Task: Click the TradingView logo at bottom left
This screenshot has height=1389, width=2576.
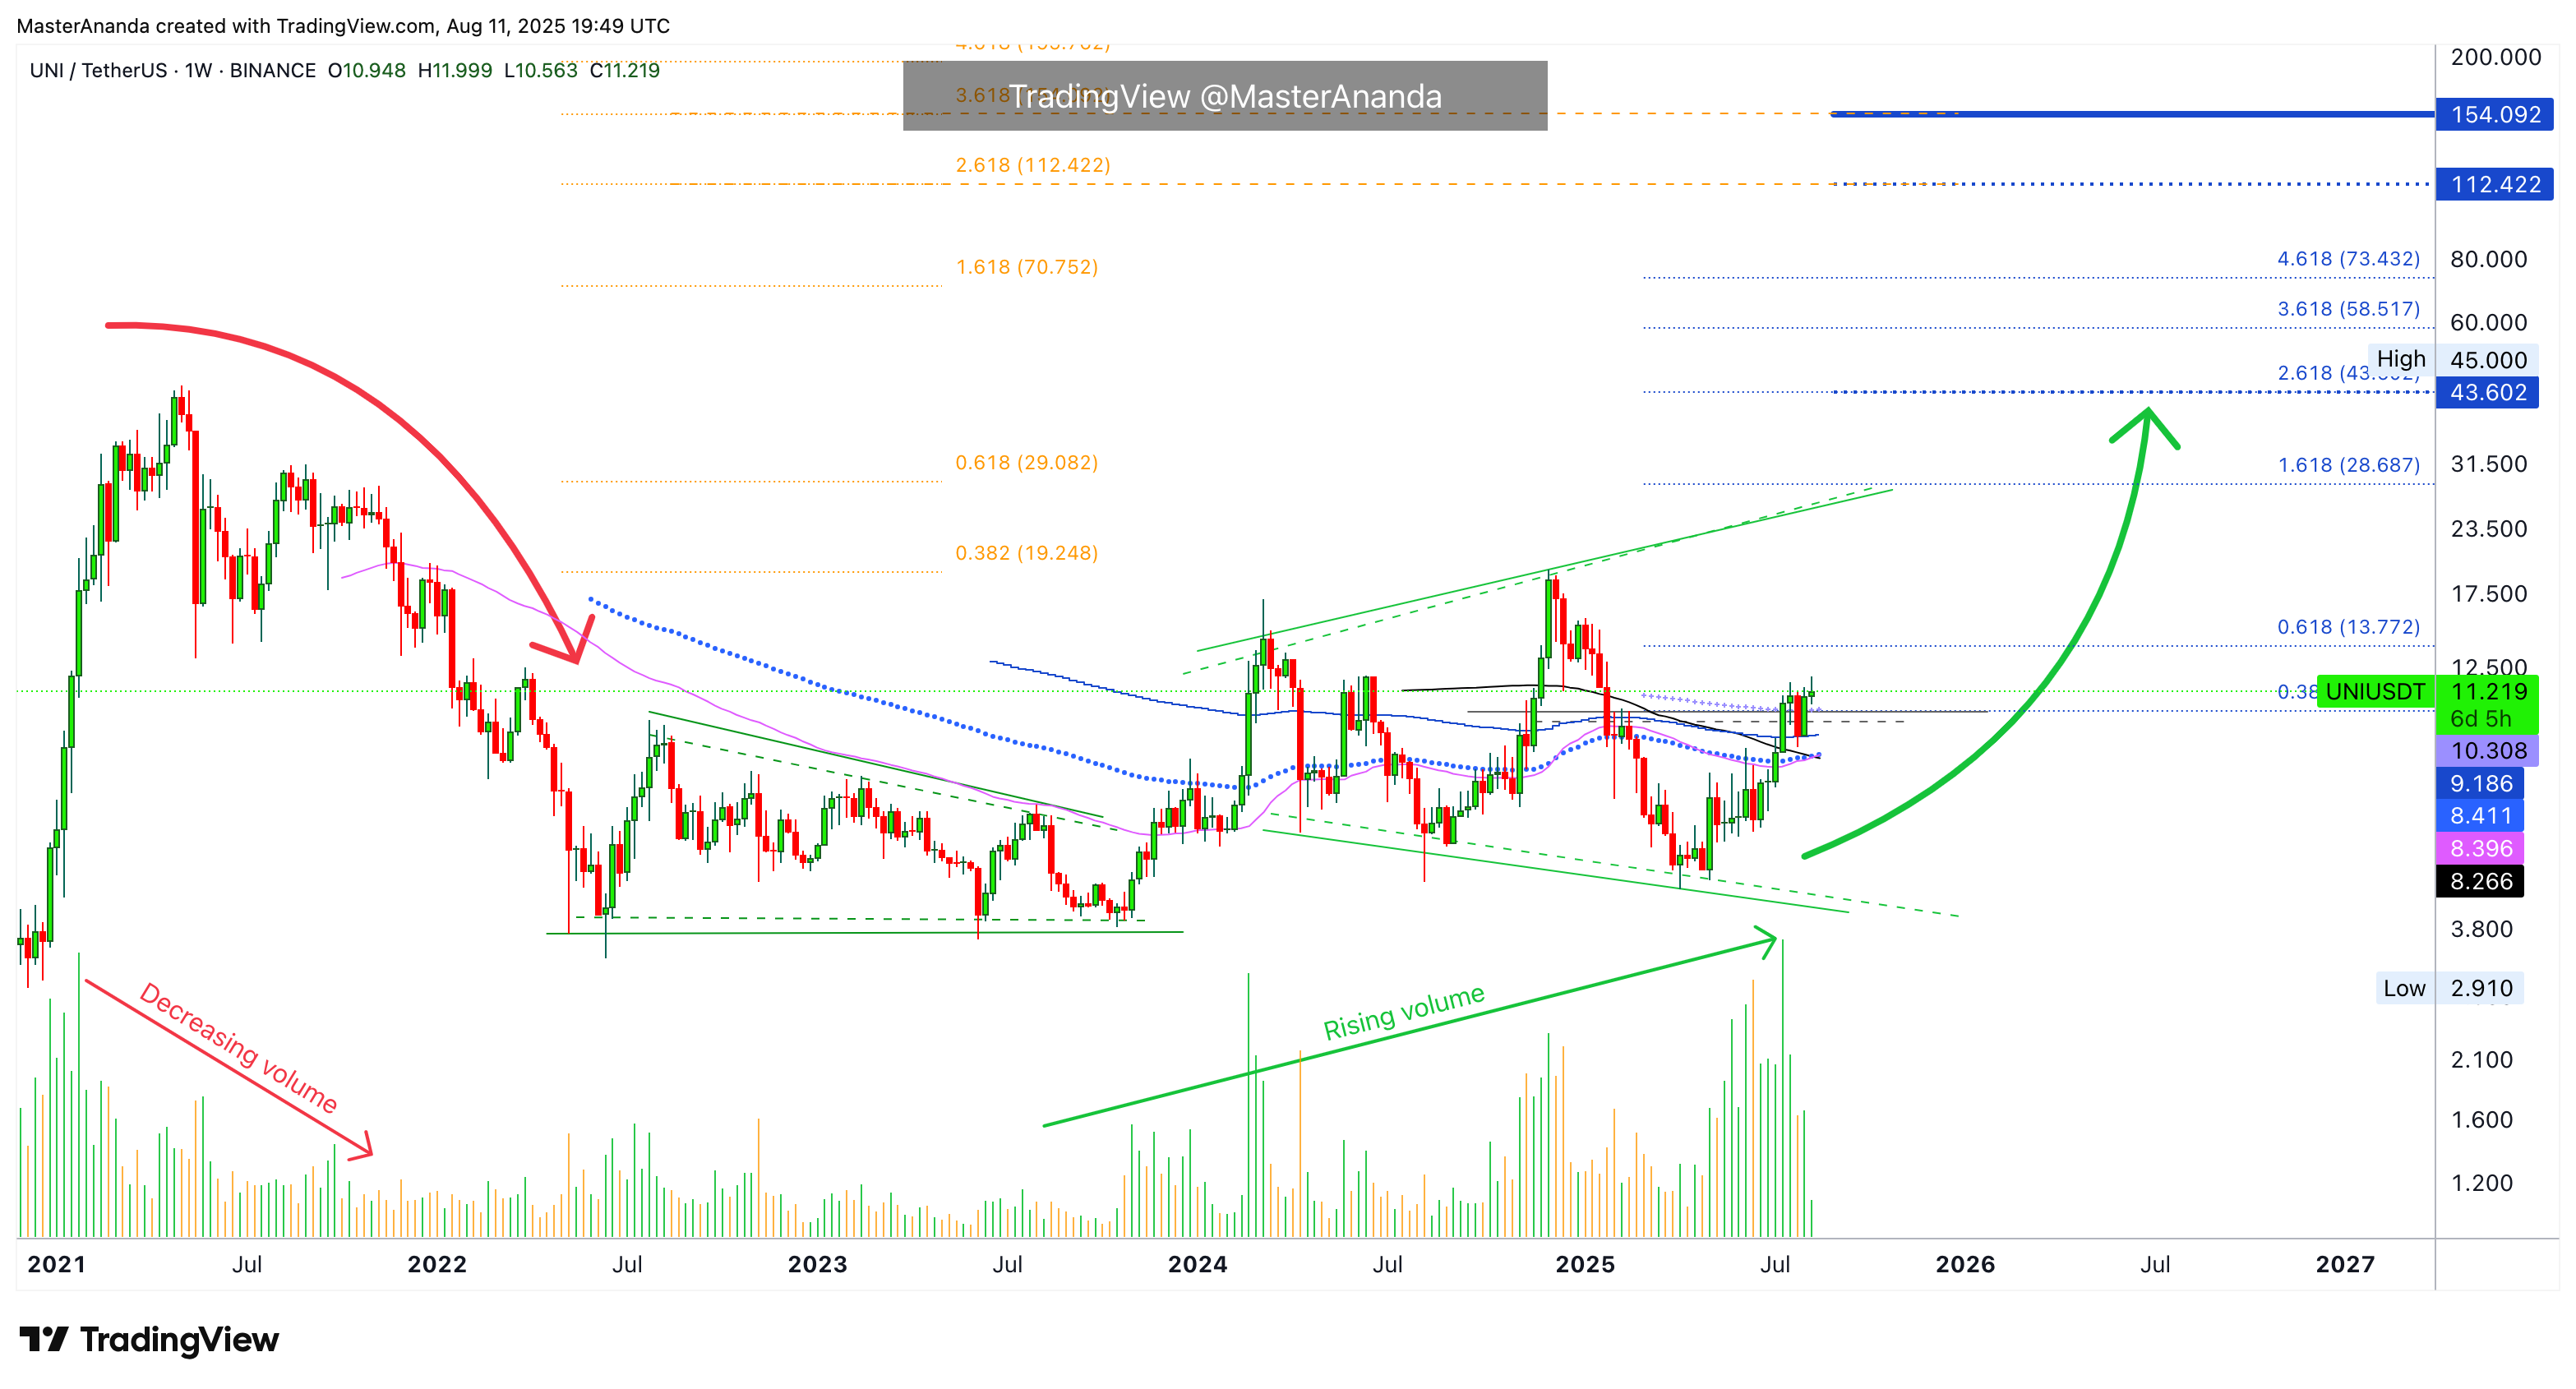Action: (x=149, y=1339)
